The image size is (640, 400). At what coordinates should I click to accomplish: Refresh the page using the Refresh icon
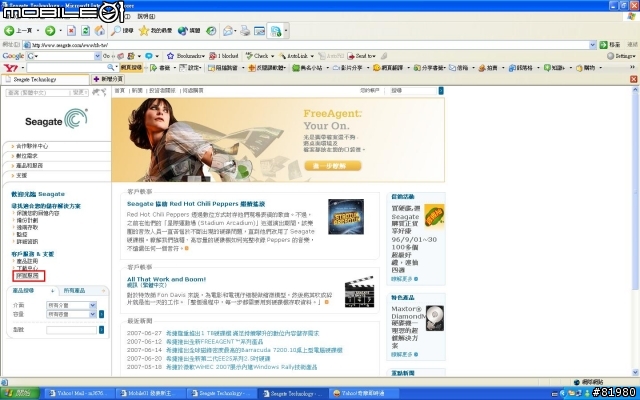point(85,31)
